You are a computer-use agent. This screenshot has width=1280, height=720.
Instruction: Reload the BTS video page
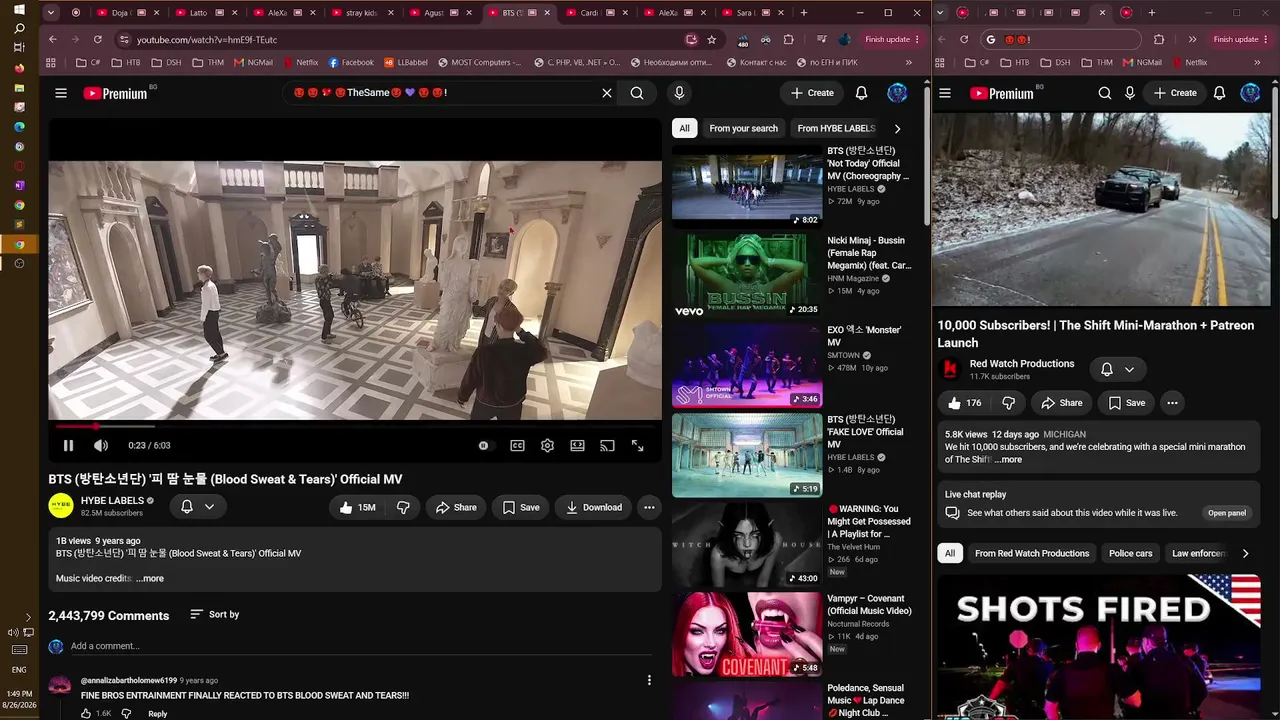pos(97,40)
